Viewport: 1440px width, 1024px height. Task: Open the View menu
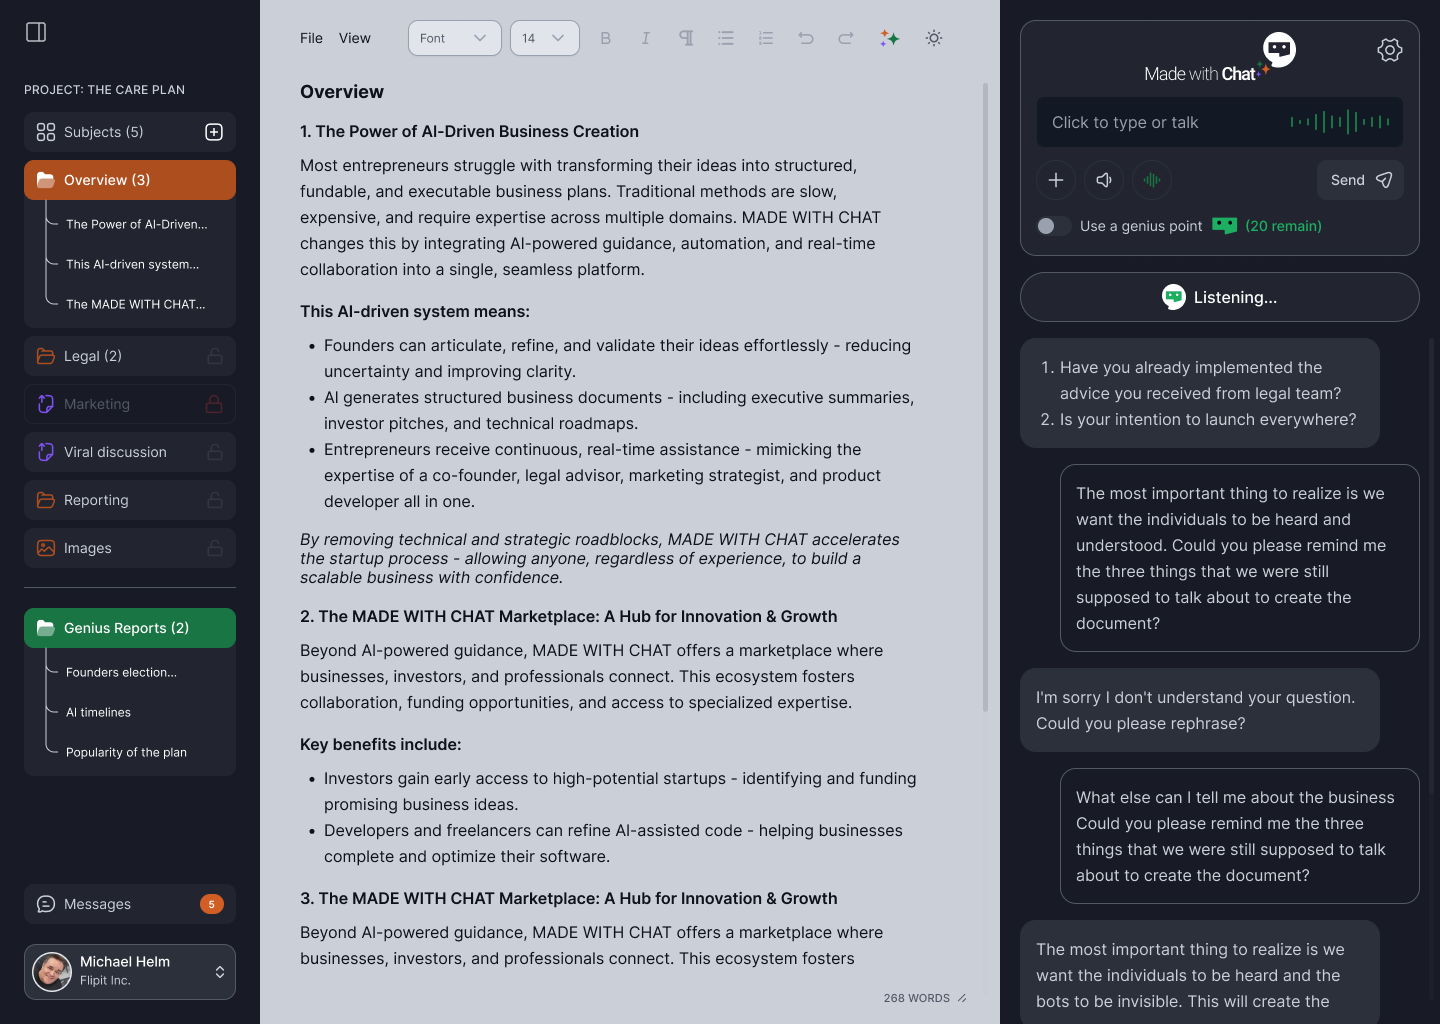tap(354, 38)
